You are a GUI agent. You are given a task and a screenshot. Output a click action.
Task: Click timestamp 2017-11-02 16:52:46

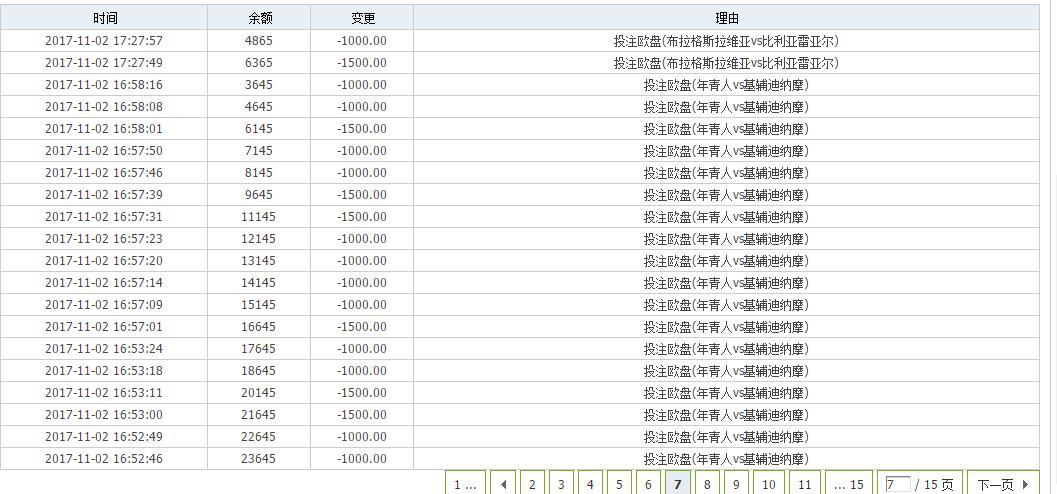[104, 458]
